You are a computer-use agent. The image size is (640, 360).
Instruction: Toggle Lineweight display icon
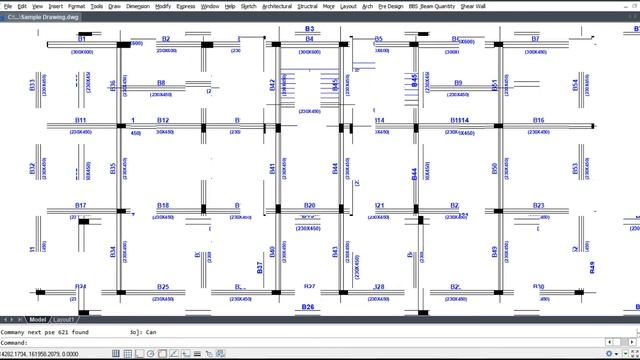click(197, 353)
